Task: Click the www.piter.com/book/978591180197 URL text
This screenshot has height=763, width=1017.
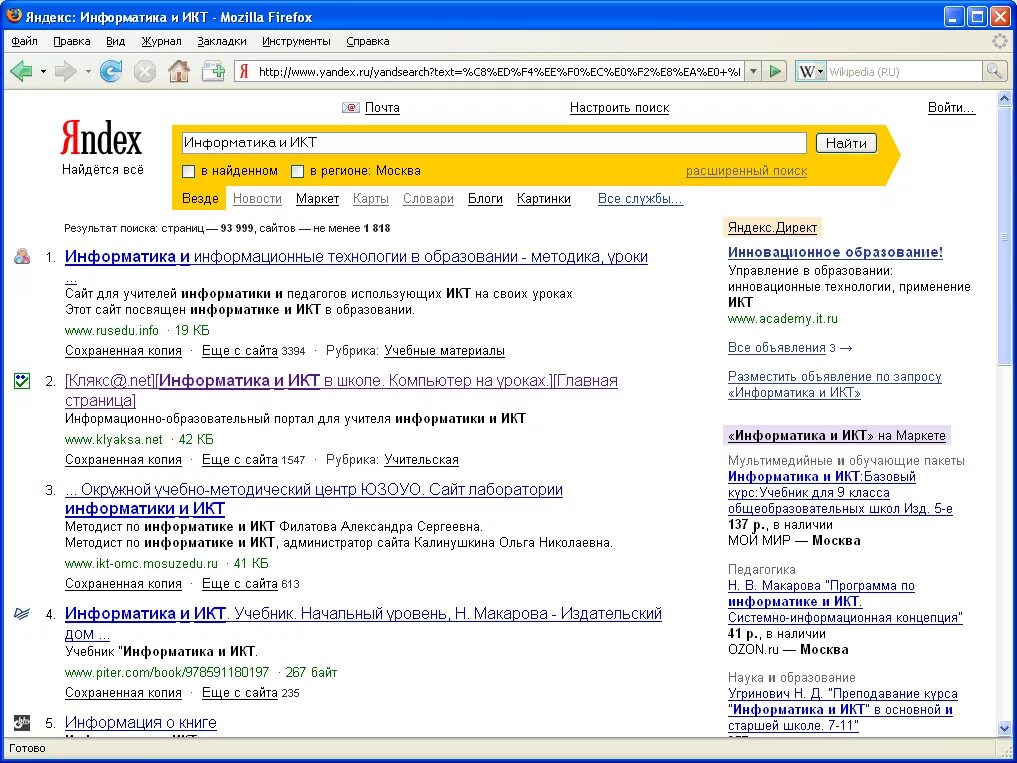Action: point(167,672)
